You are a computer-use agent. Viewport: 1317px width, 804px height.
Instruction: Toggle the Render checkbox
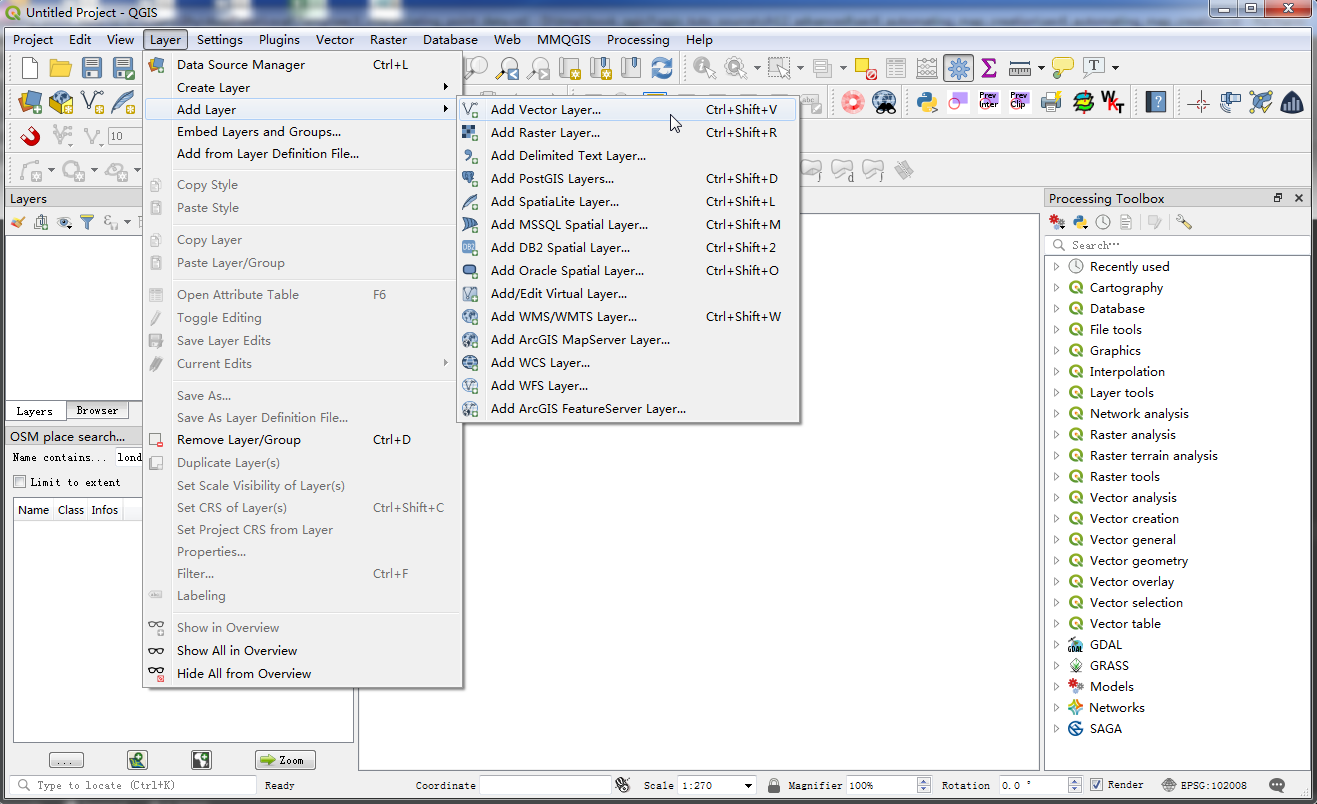coord(1097,785)
